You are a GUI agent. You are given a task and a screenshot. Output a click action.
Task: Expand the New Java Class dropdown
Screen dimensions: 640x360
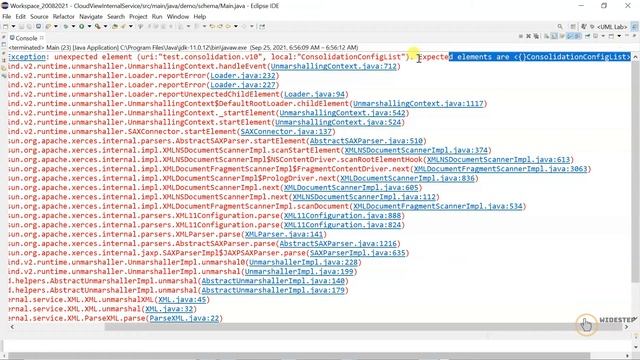[131, 27]
